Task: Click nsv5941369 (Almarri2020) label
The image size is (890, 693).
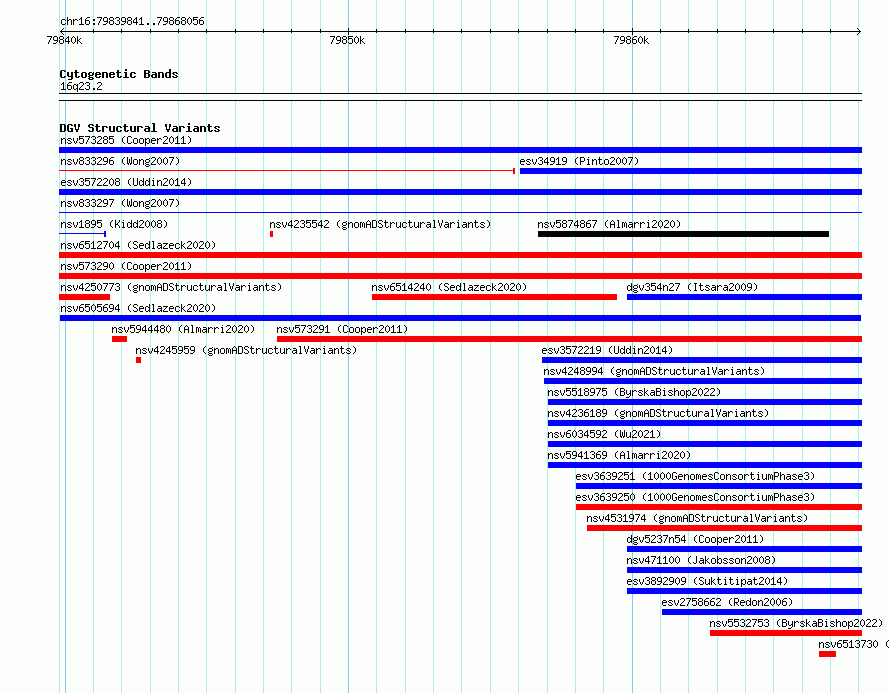Action: pos(619,455)
